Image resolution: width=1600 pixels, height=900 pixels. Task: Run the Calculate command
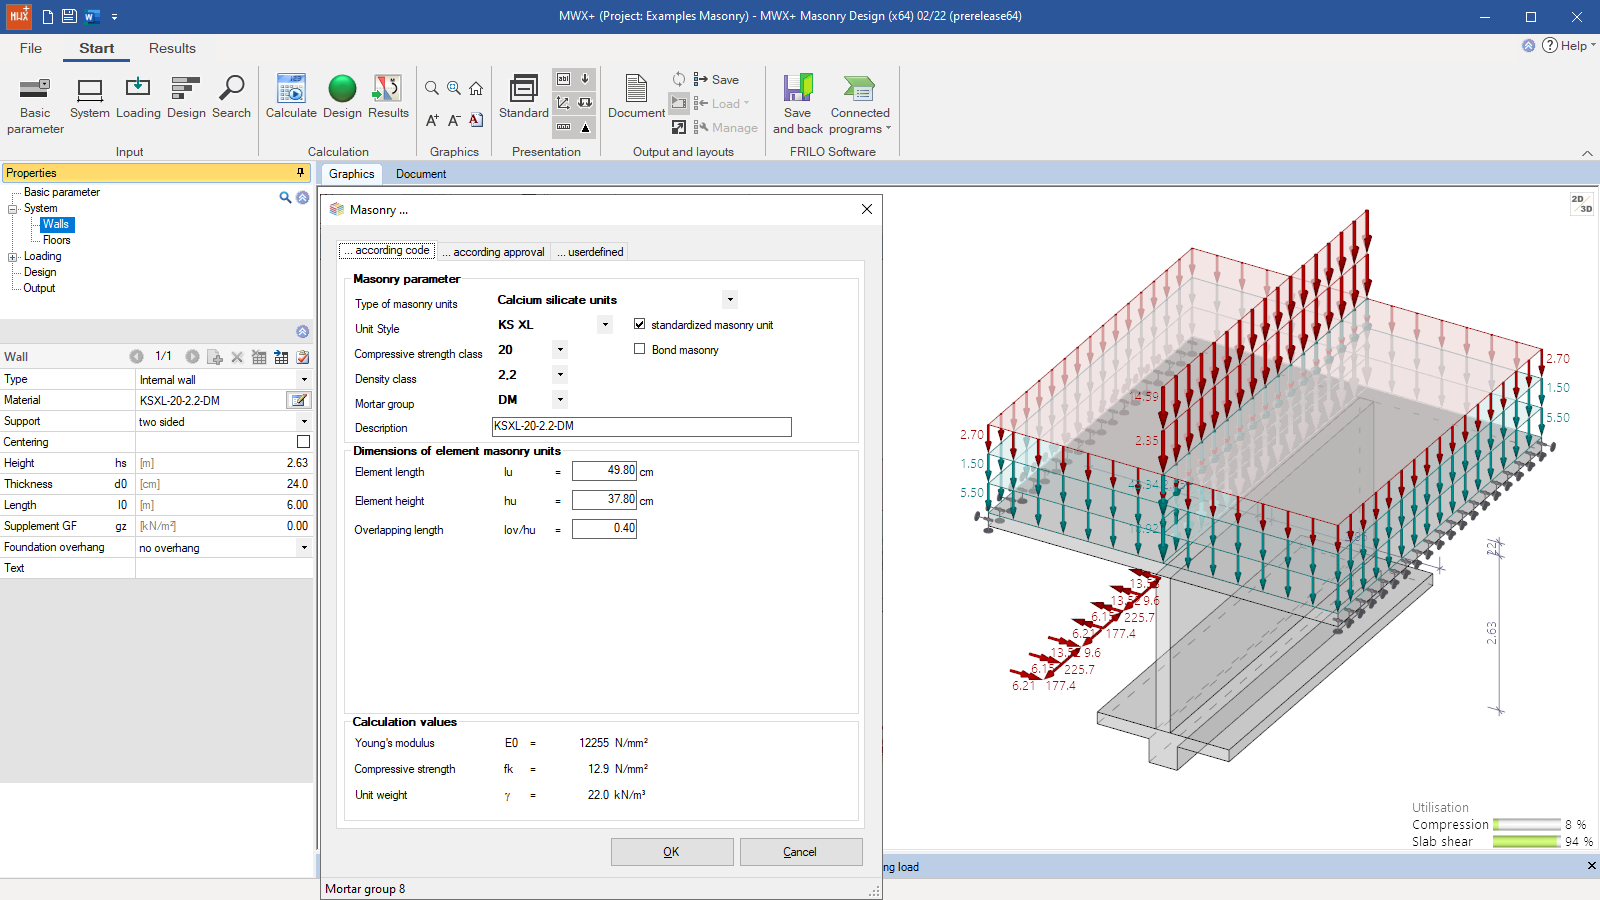pos(291,98)
